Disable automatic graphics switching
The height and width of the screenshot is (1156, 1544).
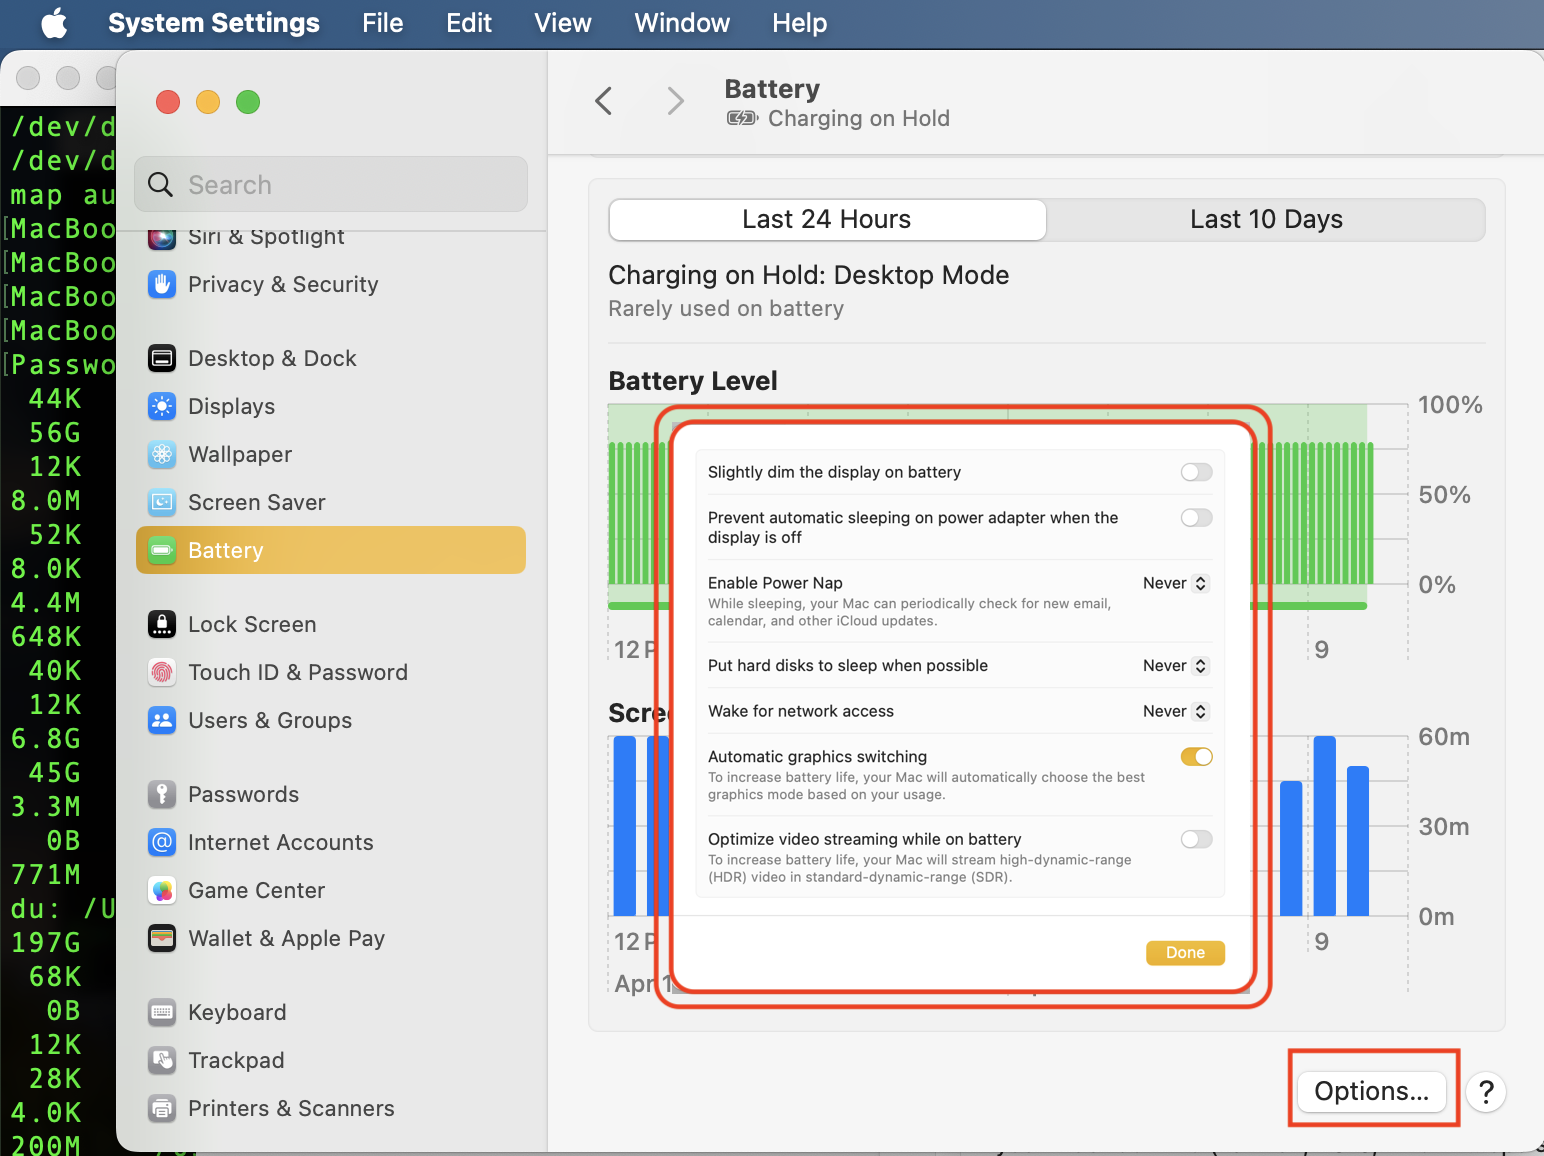[x=1196, y=756]
